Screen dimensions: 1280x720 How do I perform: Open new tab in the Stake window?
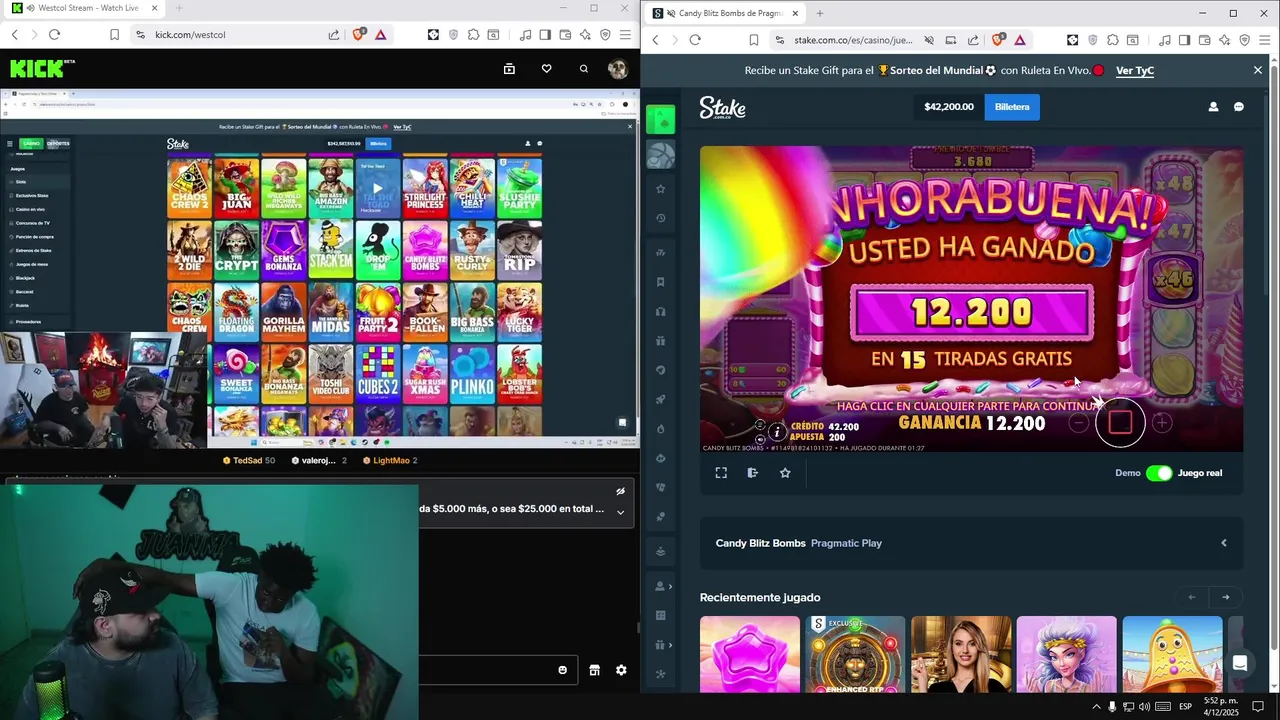[x=820, y=13]
